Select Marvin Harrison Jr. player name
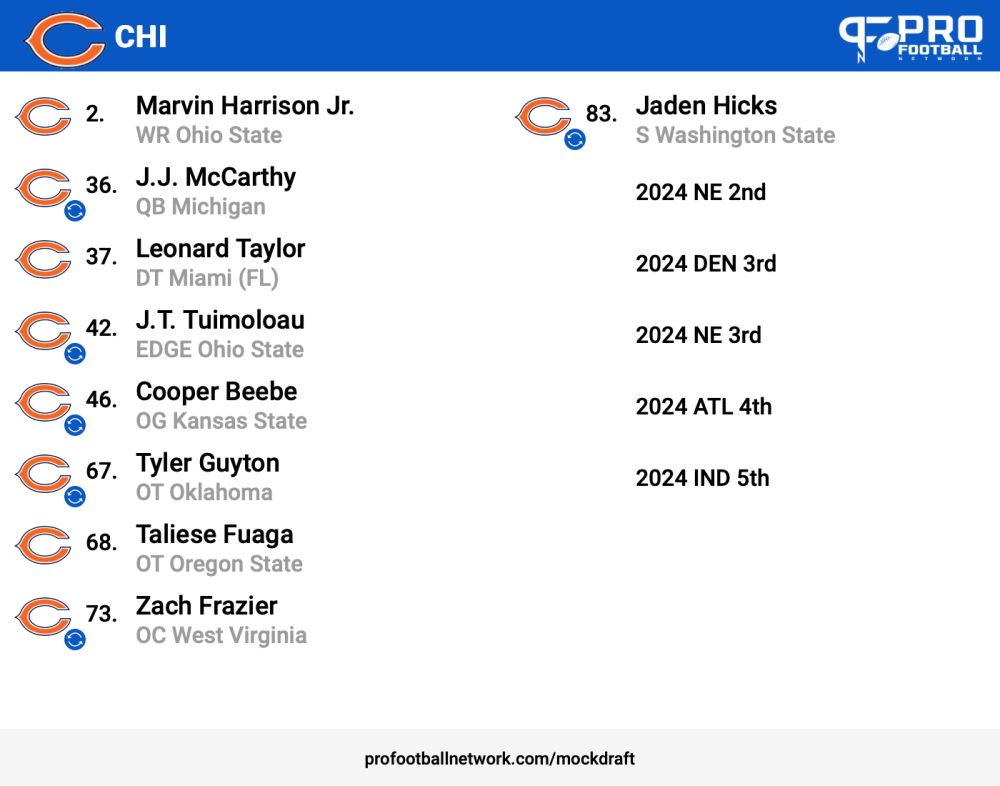Image resolution: width=1000 pixels, height=786 pixels. coord(245,106)
